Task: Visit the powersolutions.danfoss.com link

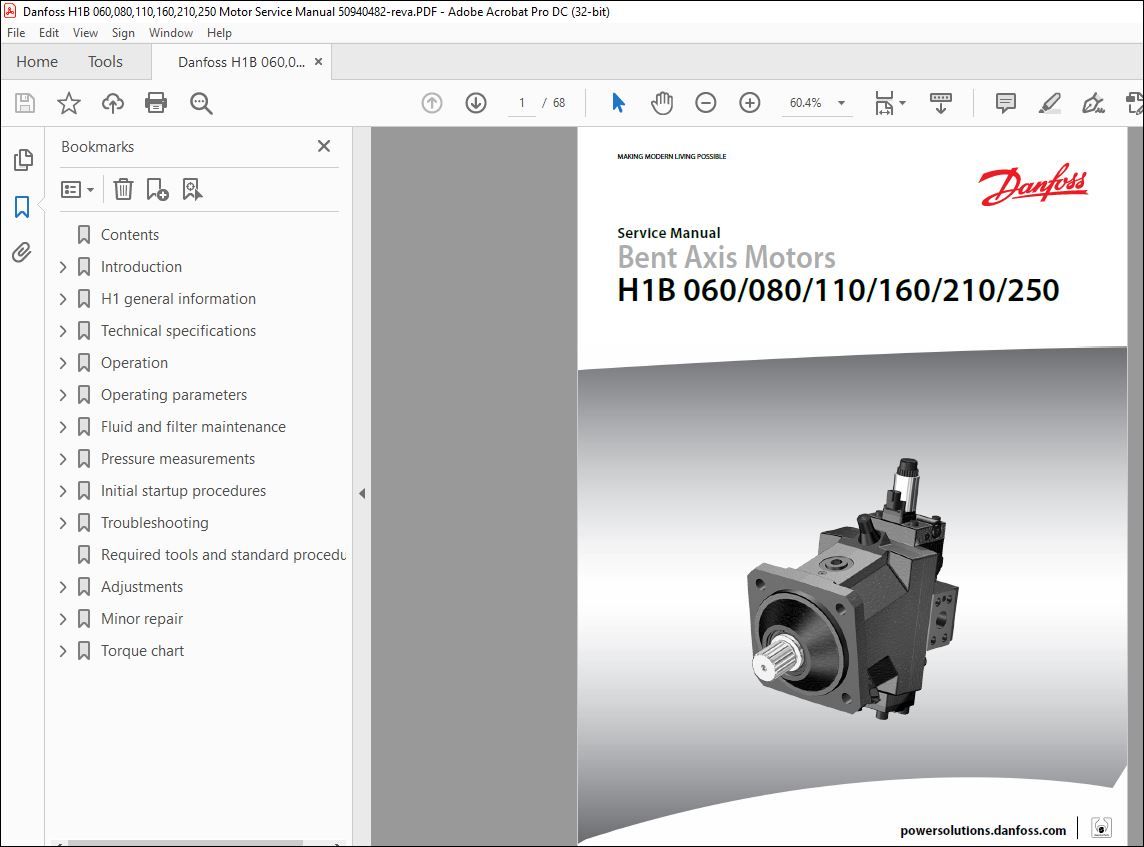Action: click(x=982, y=830)
